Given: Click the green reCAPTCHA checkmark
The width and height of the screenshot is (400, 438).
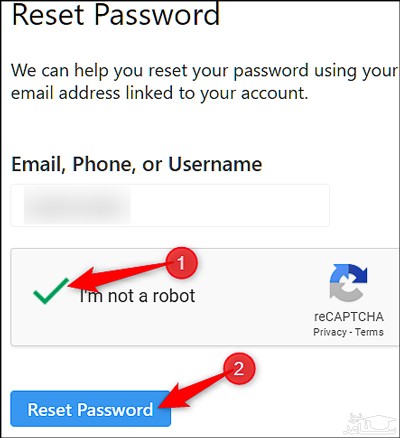Looking at the screenshot, I should tap(51, 291).
